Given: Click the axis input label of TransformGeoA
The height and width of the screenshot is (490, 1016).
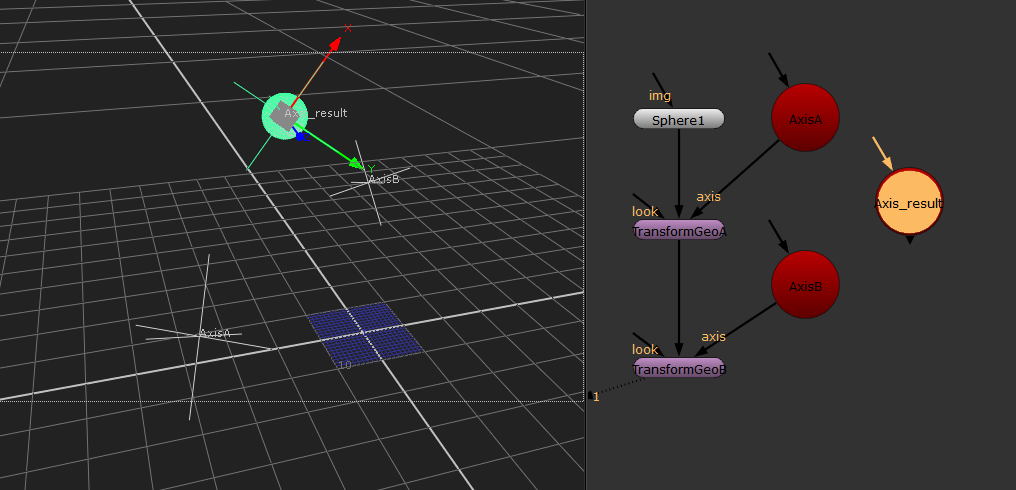Looking at the screenshot, I should [708, 197].
